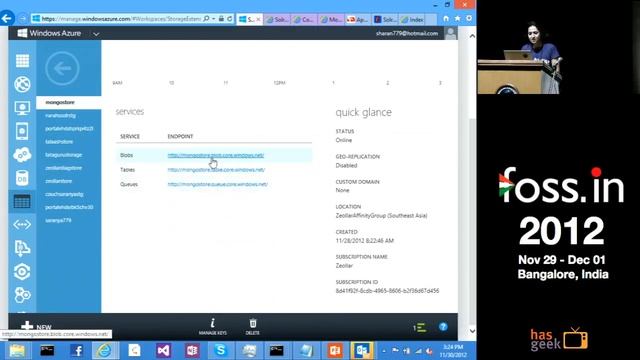Open the All Items grid icon in sidebar
Screen dimensions: 640x360
pyautogui.click(x=22, y=61)
